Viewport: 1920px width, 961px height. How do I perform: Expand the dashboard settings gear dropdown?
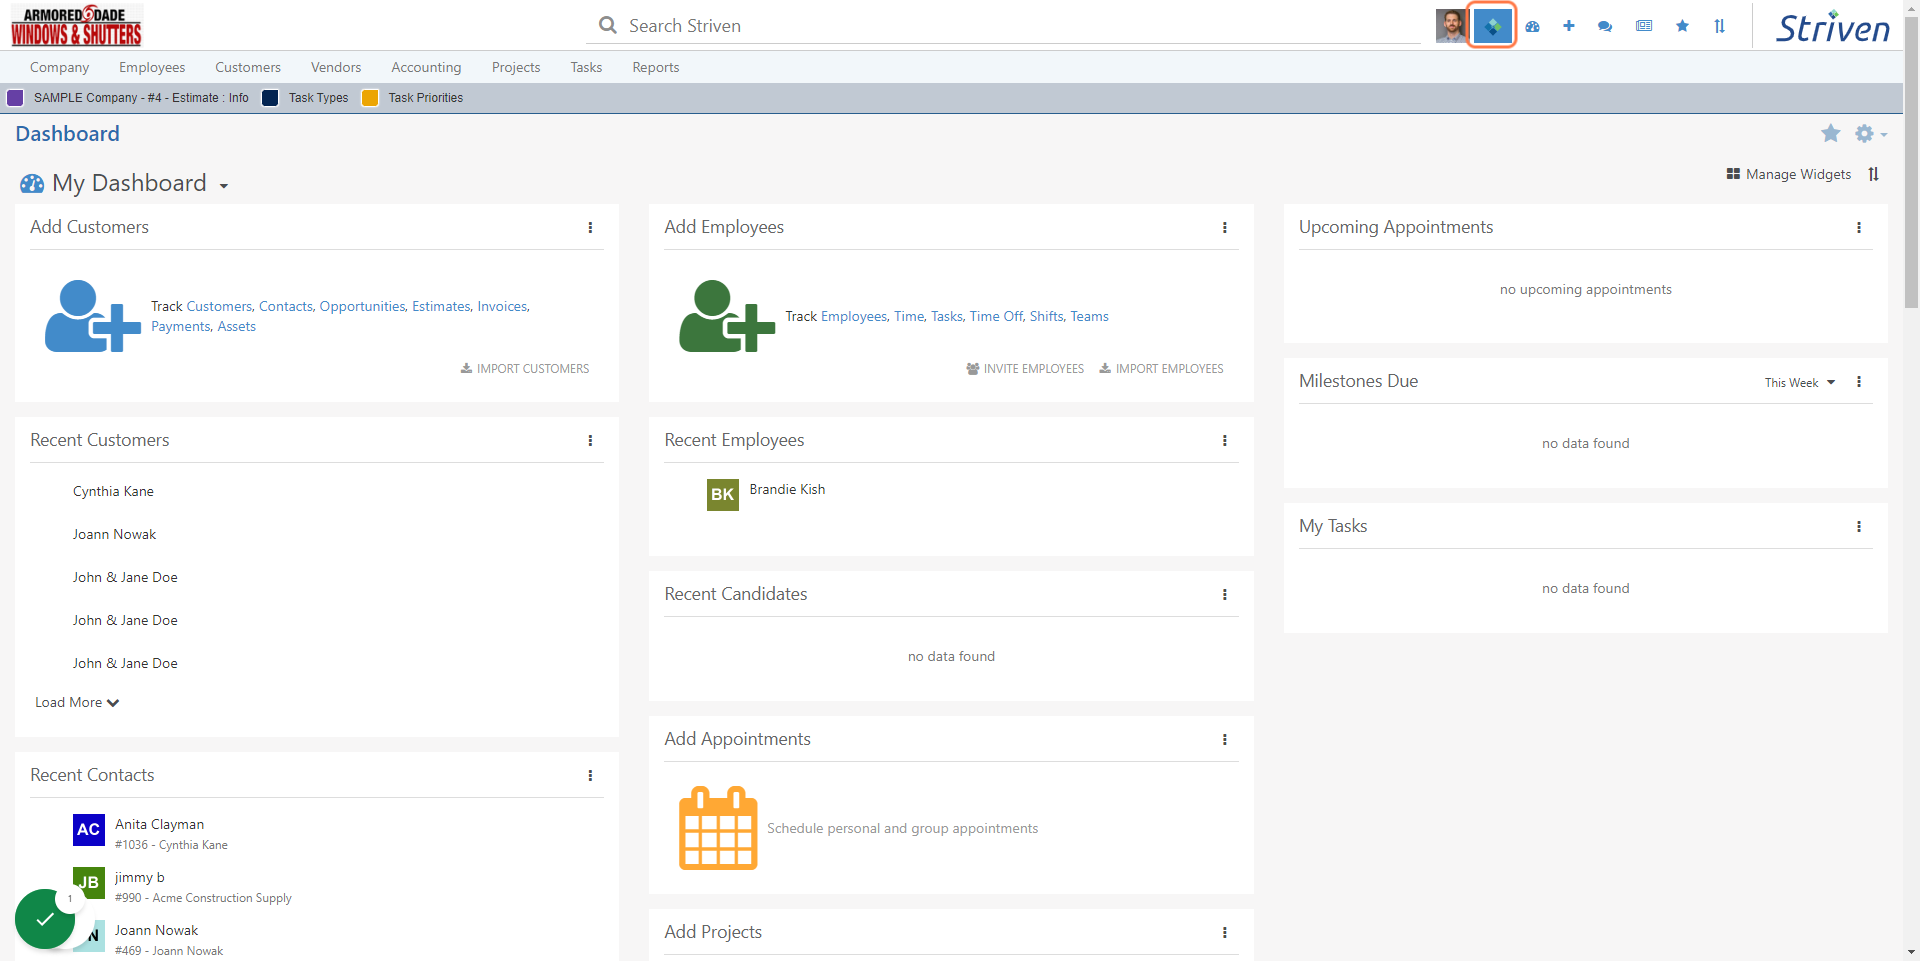(1870, 133)
